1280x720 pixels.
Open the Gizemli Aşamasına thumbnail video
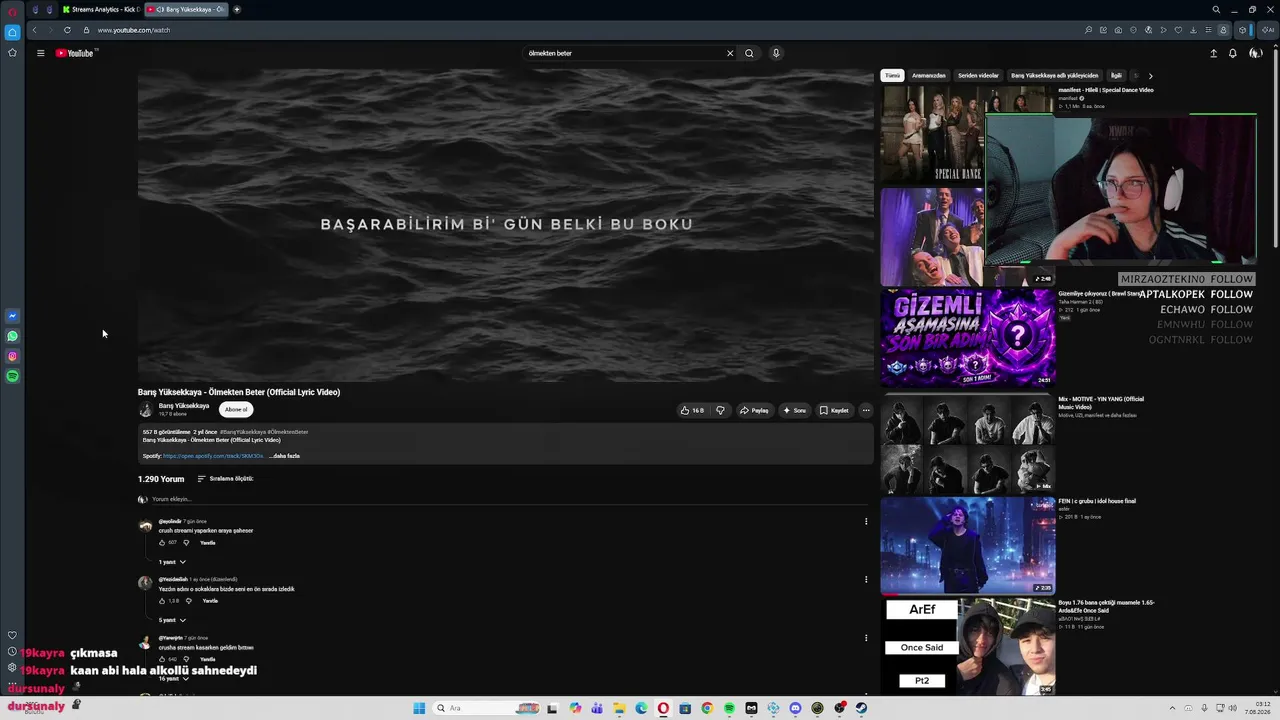967,338
